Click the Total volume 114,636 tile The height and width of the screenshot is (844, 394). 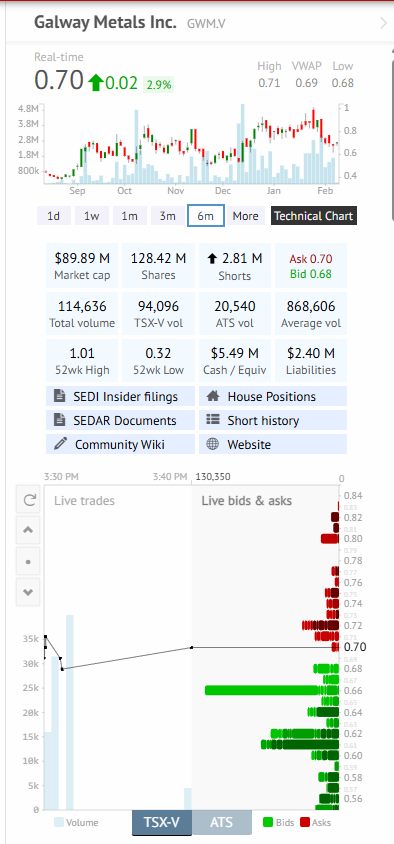[x=82, y=314]
